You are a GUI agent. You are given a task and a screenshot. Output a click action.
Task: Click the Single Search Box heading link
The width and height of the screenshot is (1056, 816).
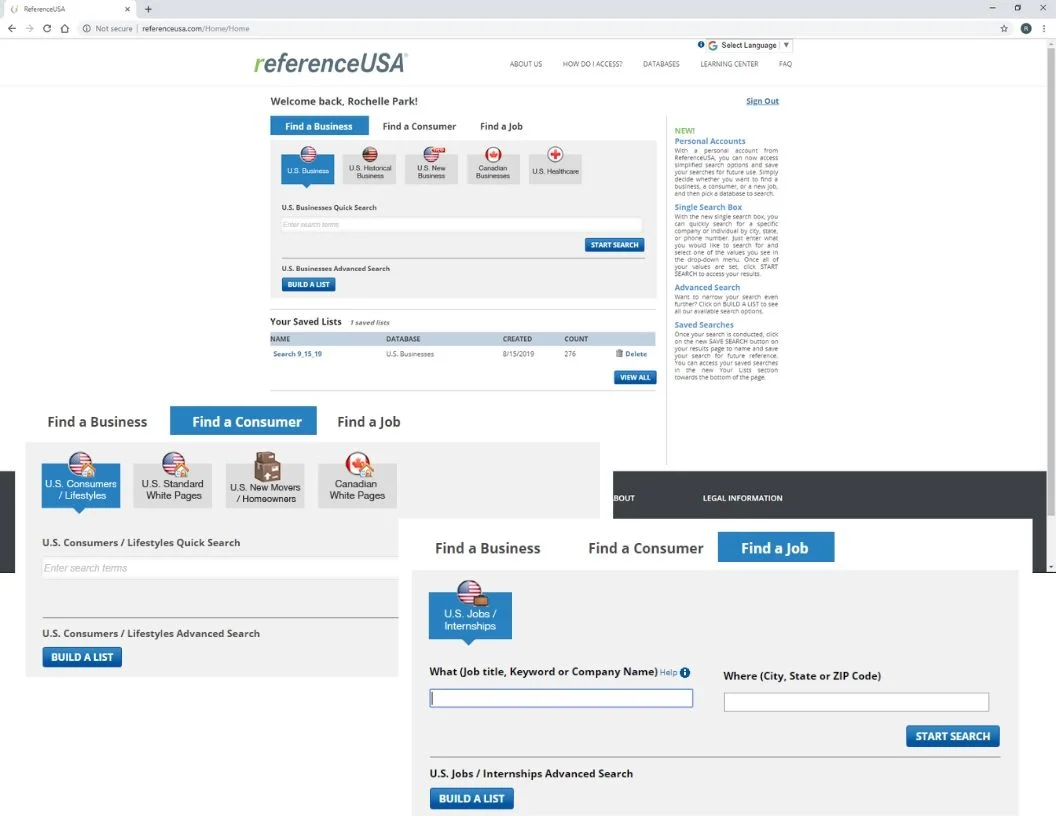(x=708, y=207)
